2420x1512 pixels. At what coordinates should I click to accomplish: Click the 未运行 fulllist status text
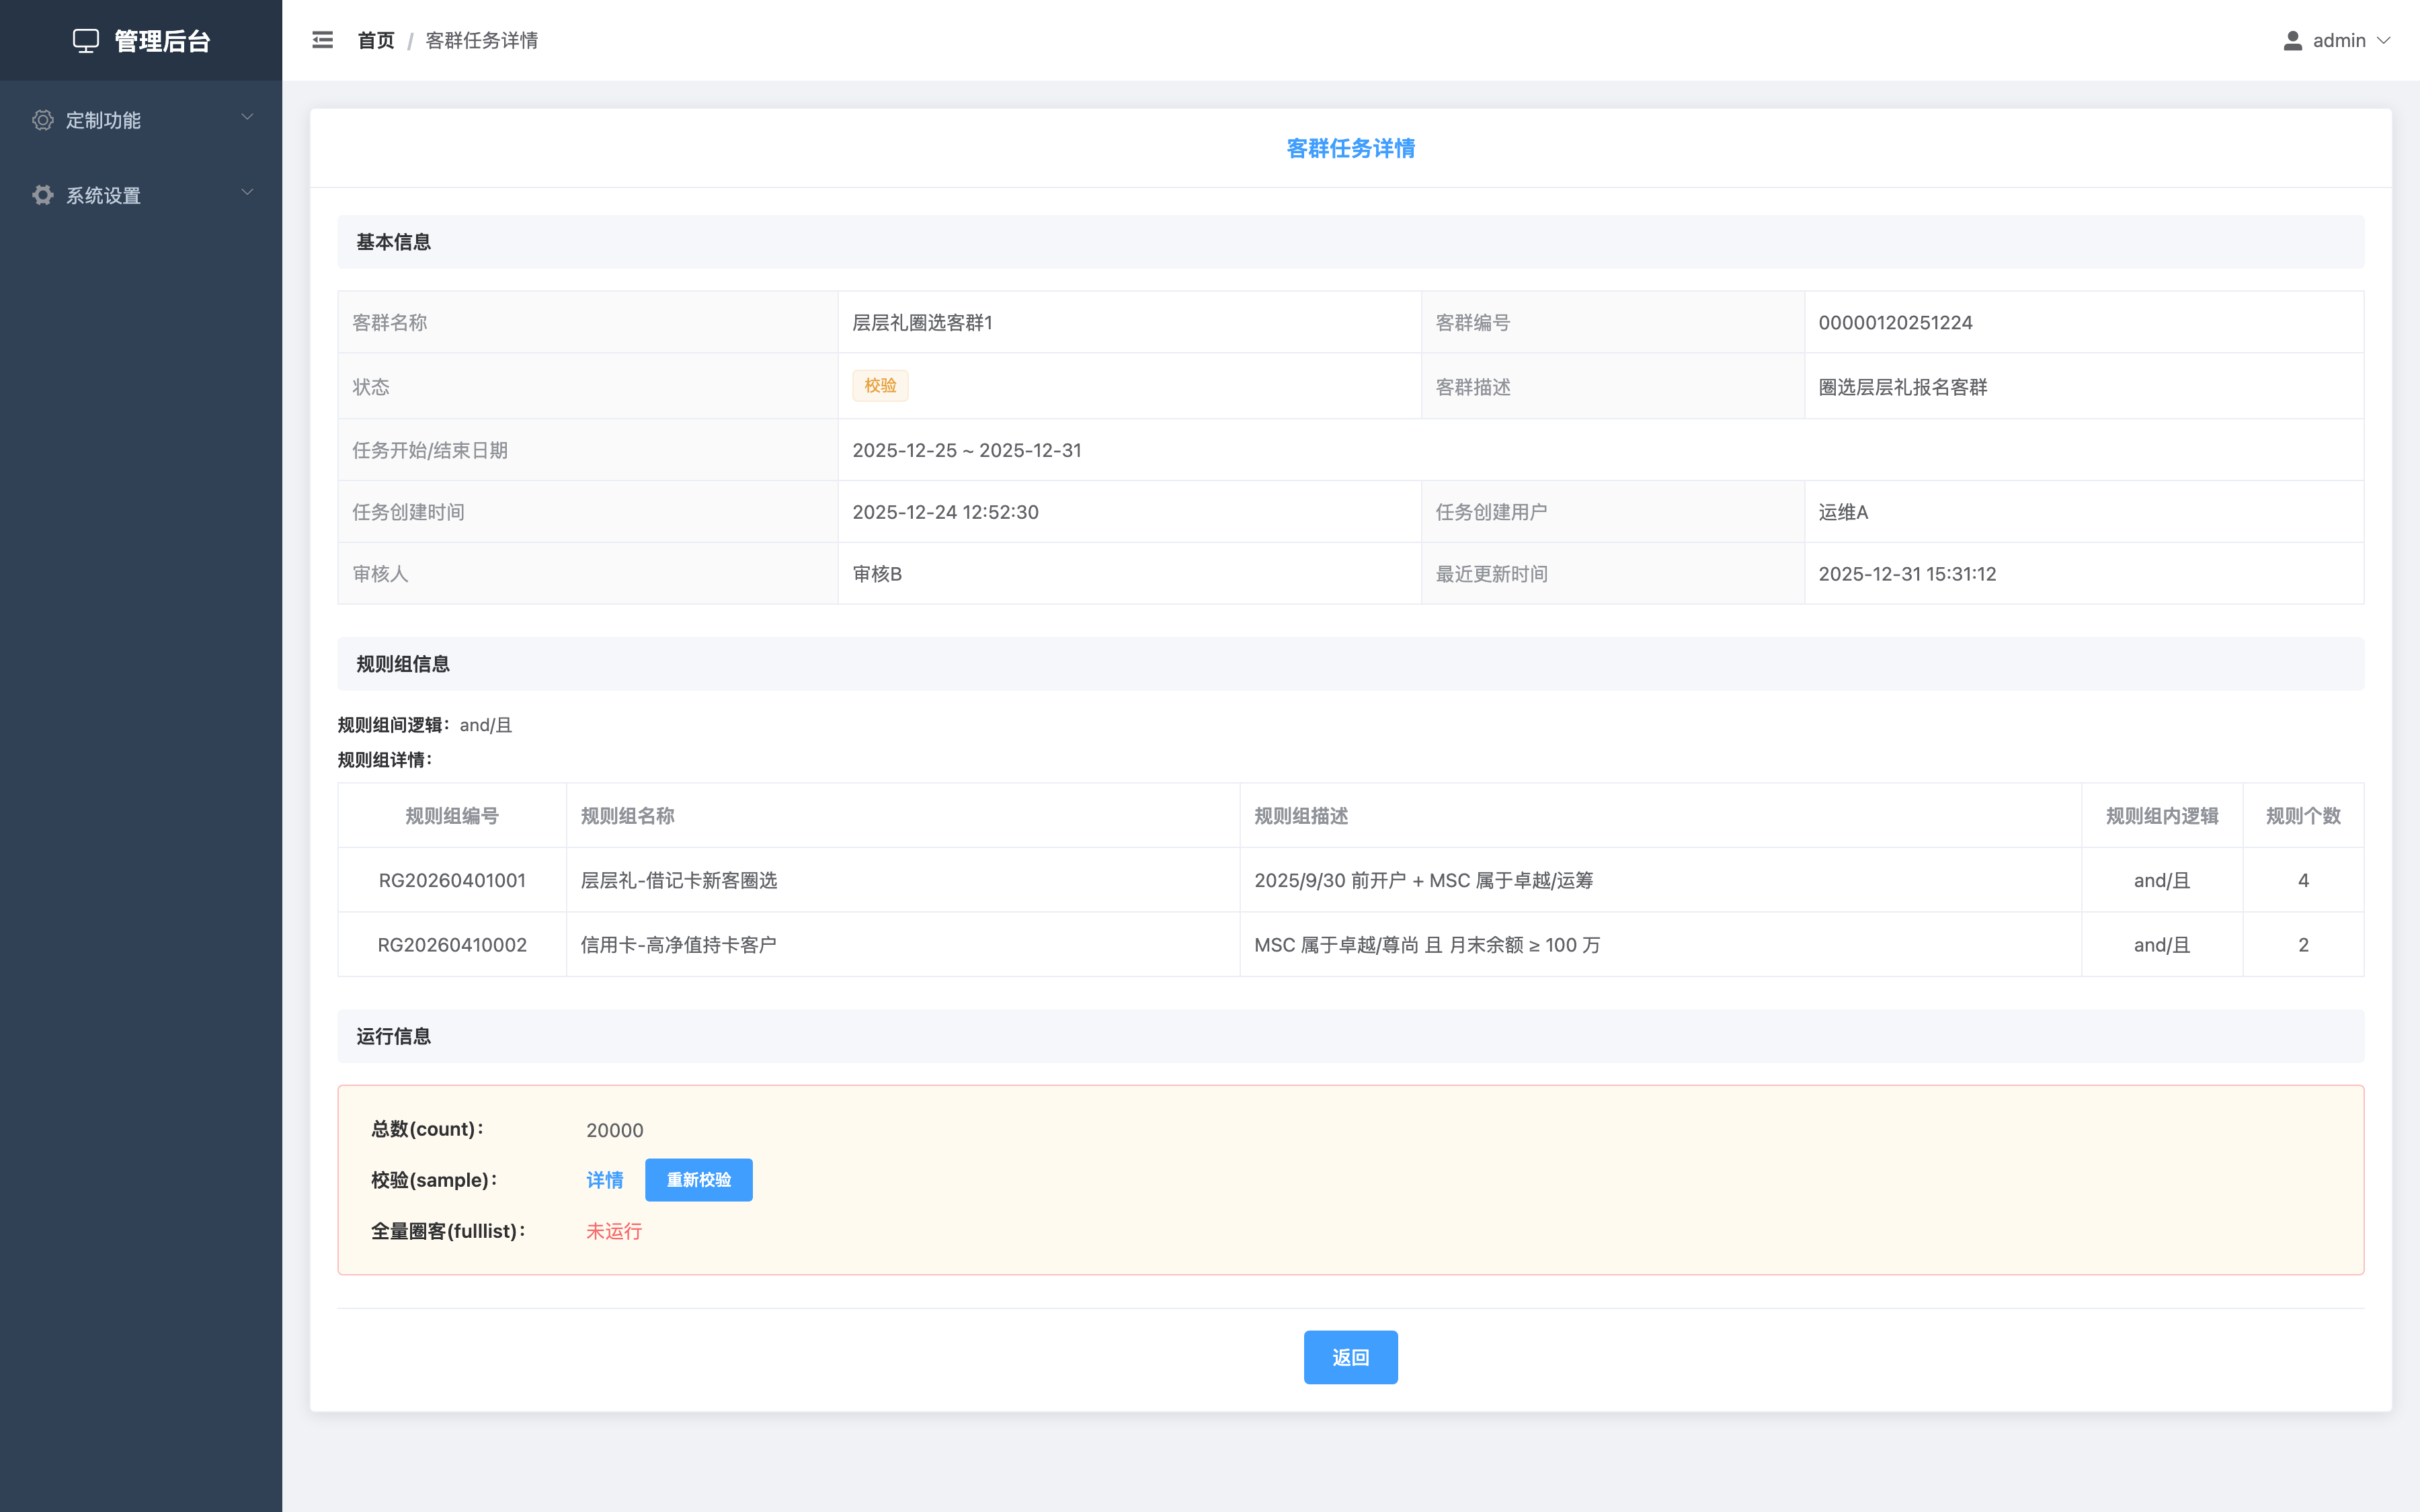click(x=614, y=1231)
